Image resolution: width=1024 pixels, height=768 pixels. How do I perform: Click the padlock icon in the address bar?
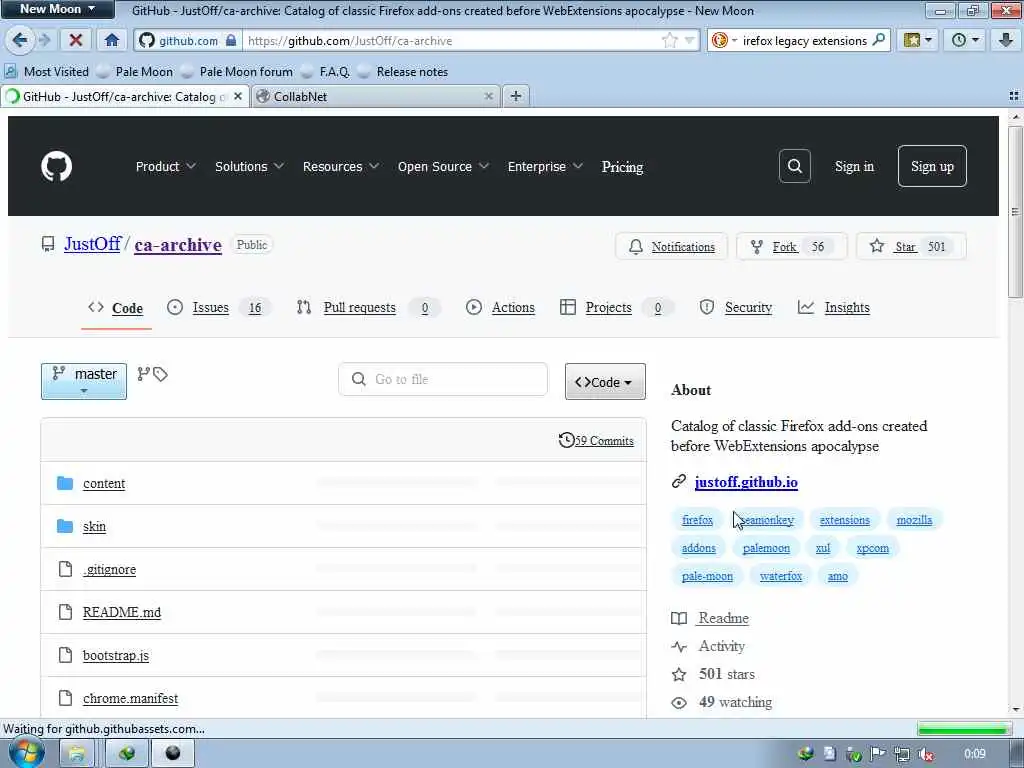(231, 40)
